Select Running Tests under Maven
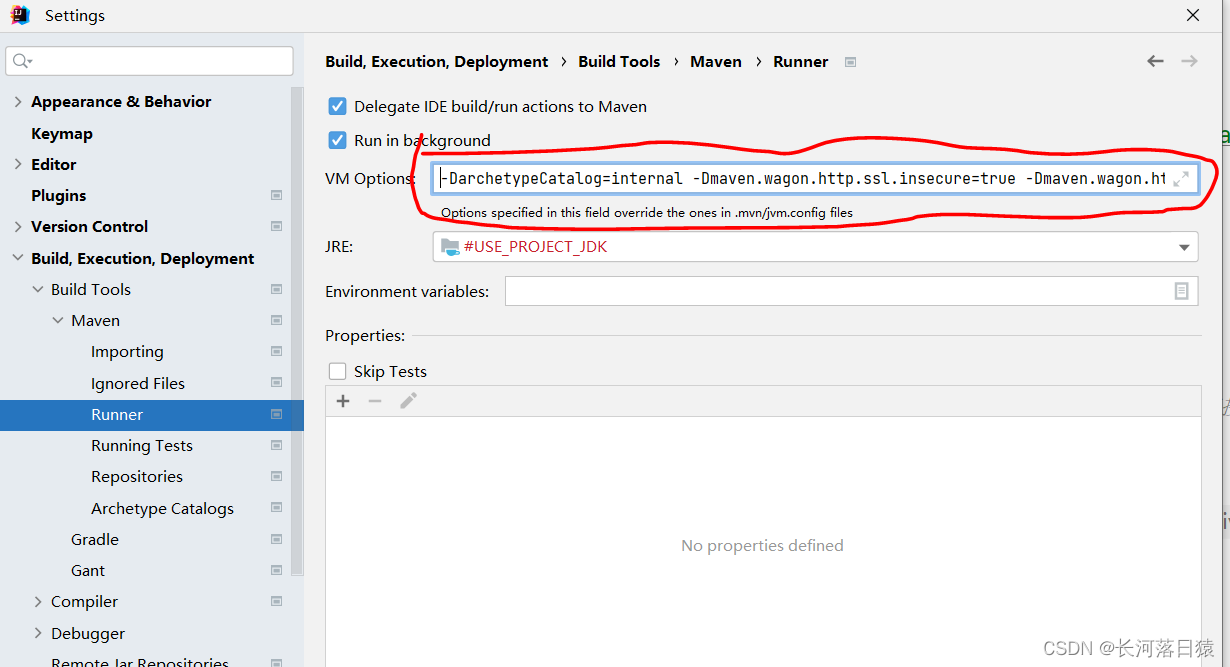1230x667 pixels. coord(142,446)
